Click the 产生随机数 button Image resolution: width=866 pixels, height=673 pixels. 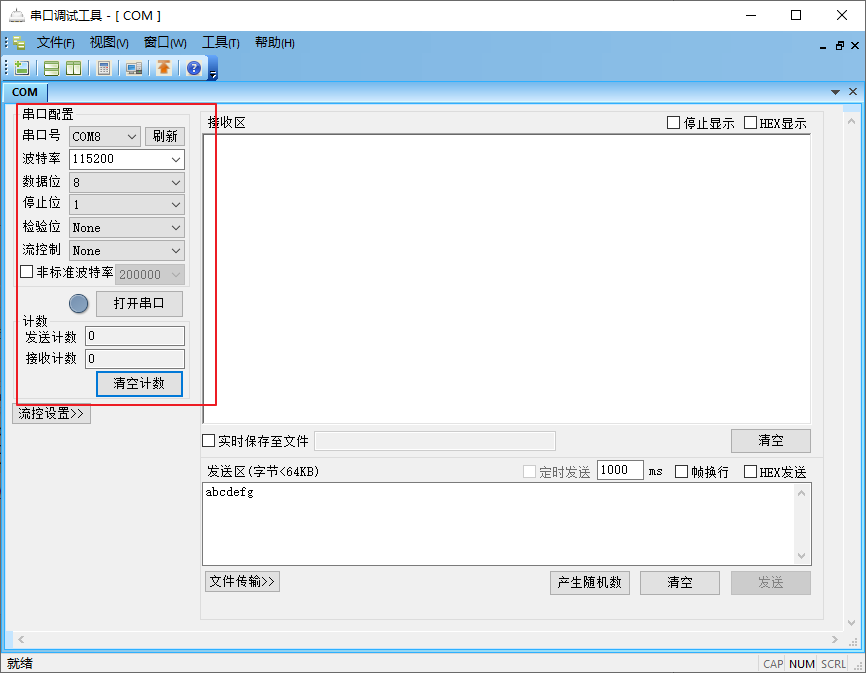589,582
